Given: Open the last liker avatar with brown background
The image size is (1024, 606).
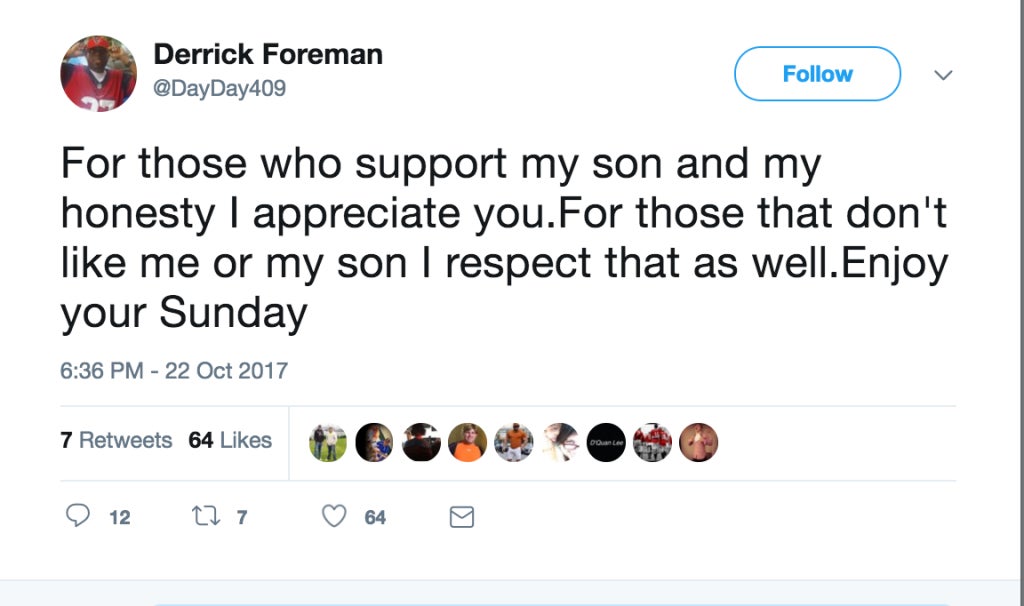Looking at the screenshot, I should [699, 442].
